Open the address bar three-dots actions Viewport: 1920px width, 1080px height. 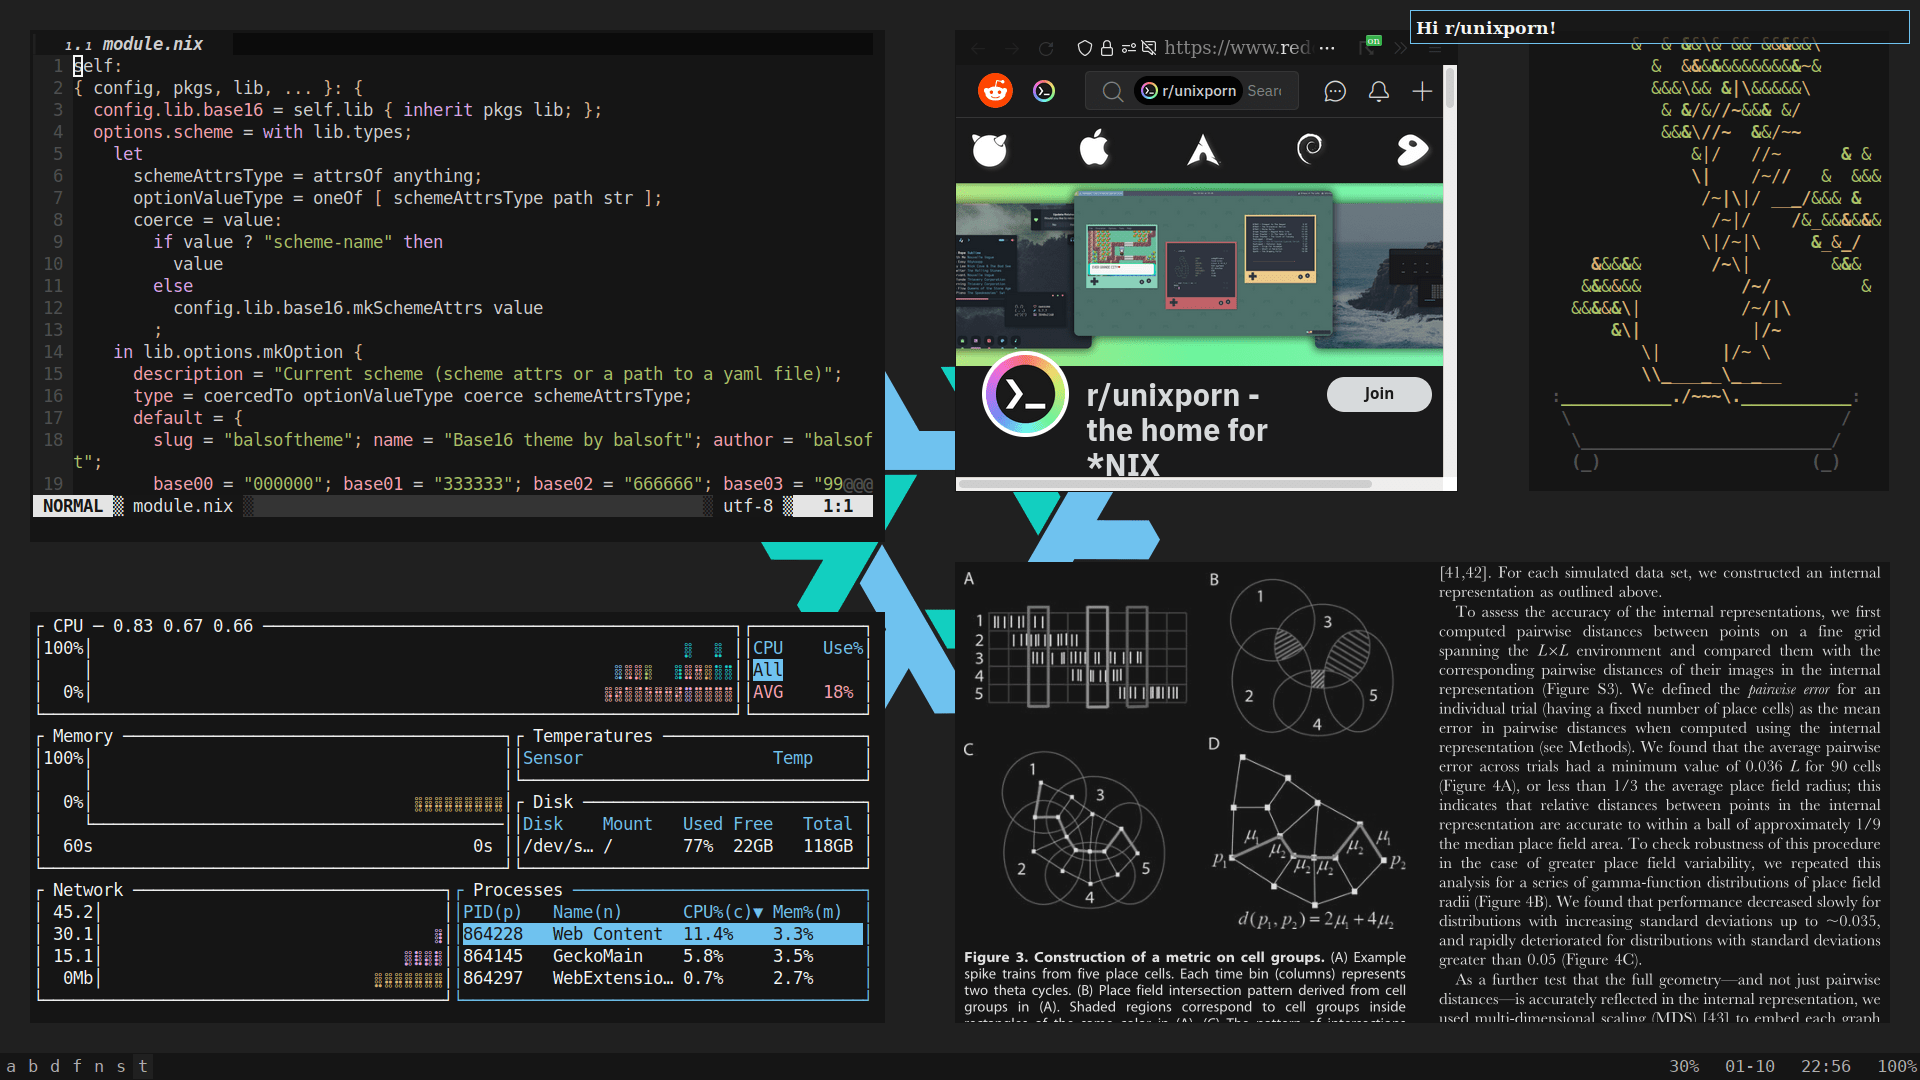[1327, 48]
